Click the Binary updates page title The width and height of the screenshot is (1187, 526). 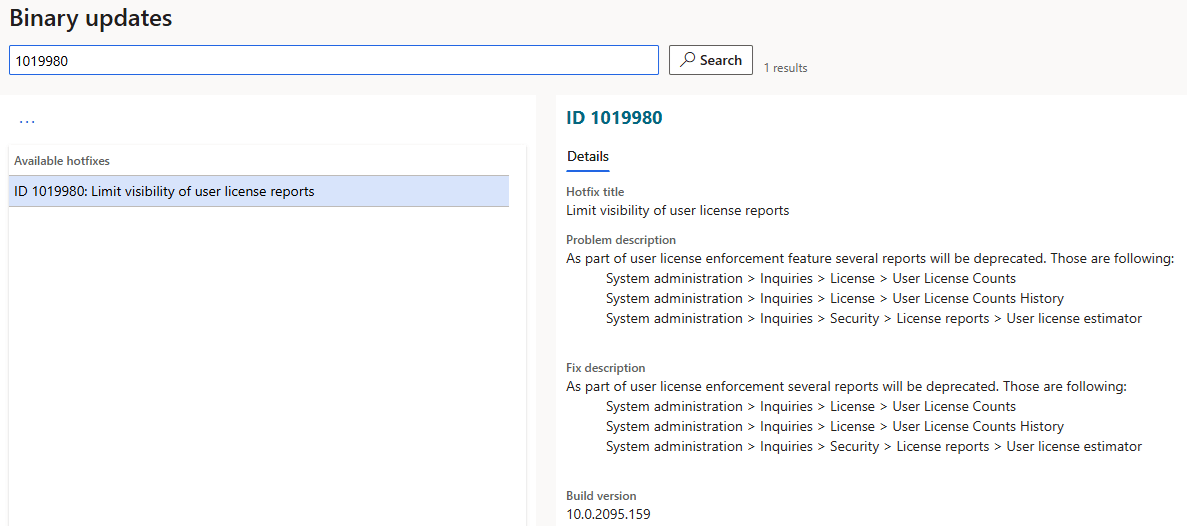pos(91,18)
